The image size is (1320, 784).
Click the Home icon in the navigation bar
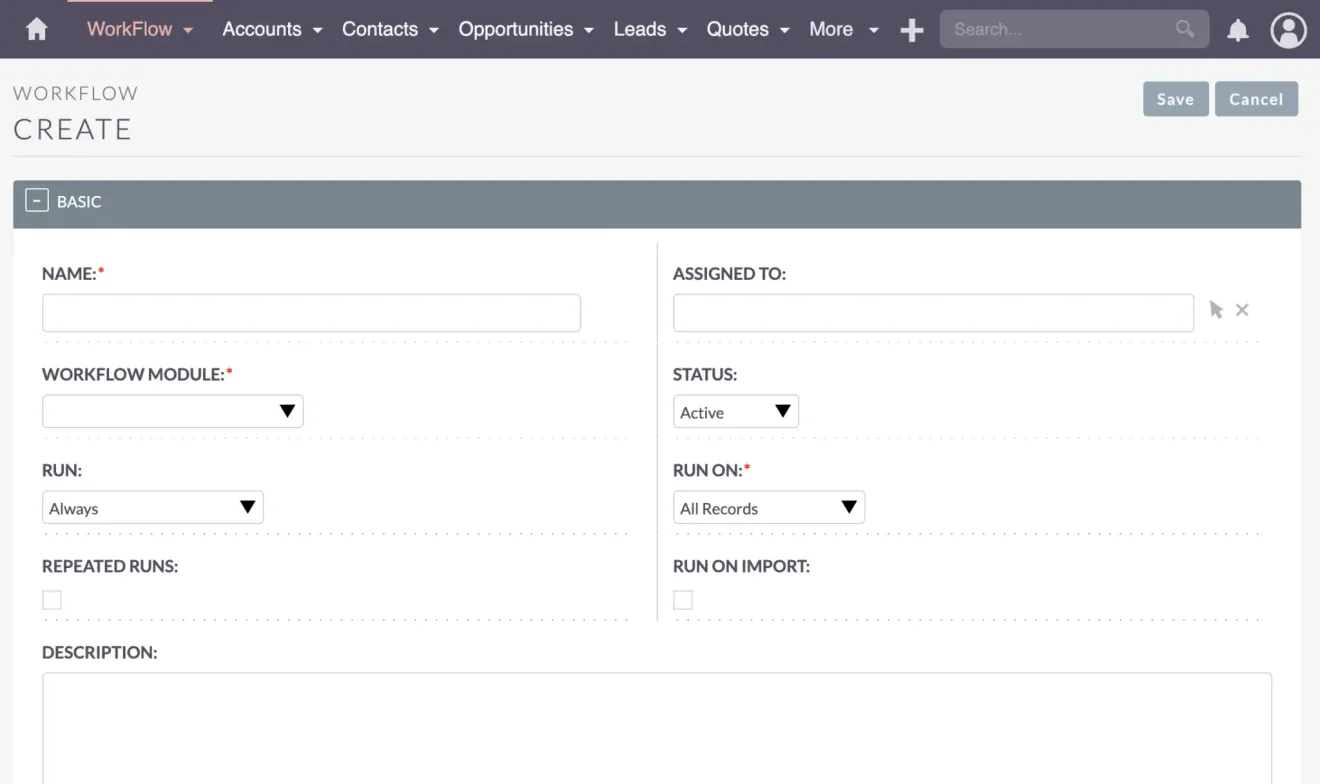click(36, 29)
